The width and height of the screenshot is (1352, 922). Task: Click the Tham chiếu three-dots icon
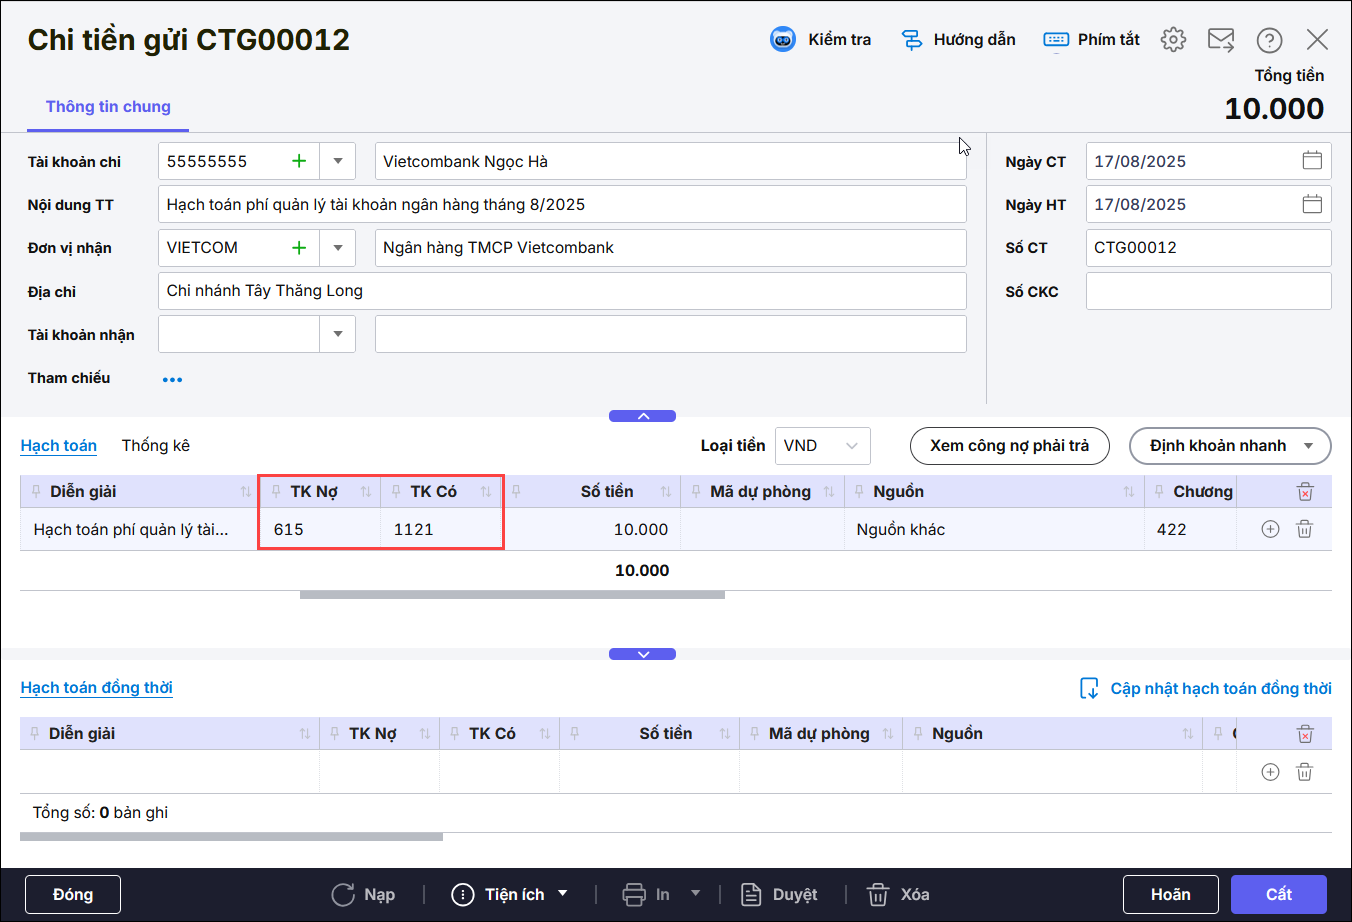coord(172,380)
